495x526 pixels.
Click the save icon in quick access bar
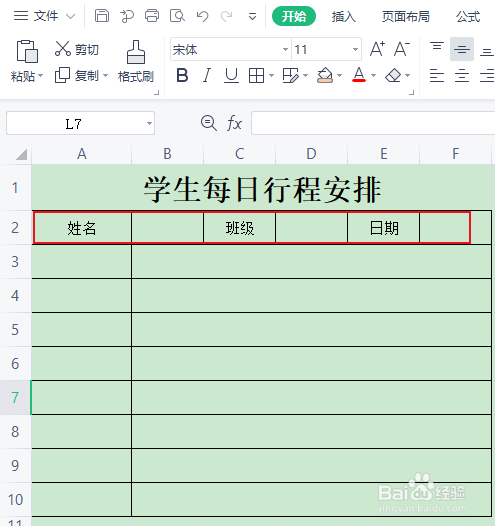pyautogui.click(x=102, y=16)
